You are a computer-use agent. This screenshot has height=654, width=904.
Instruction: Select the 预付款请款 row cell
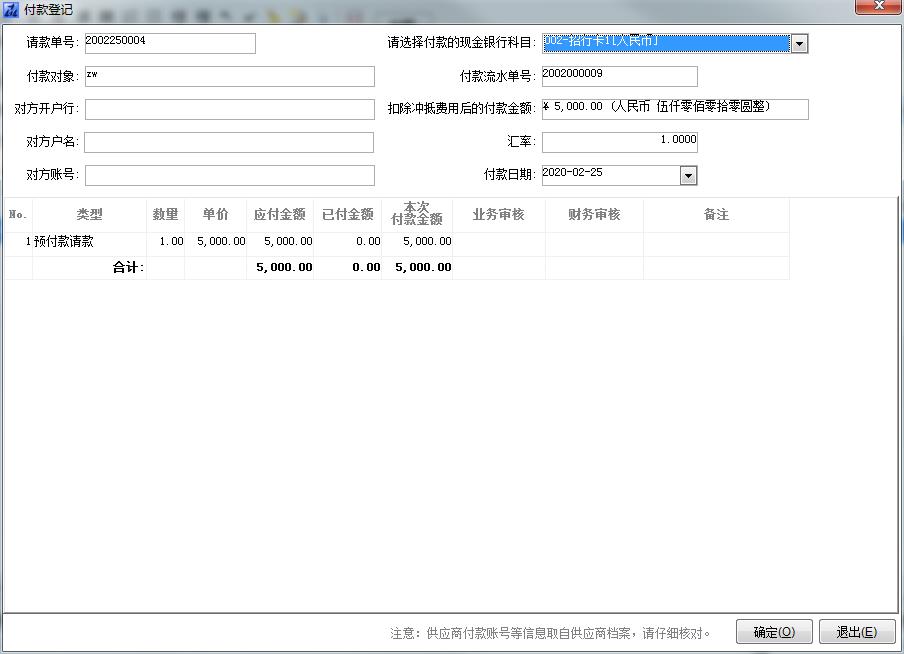89,242
